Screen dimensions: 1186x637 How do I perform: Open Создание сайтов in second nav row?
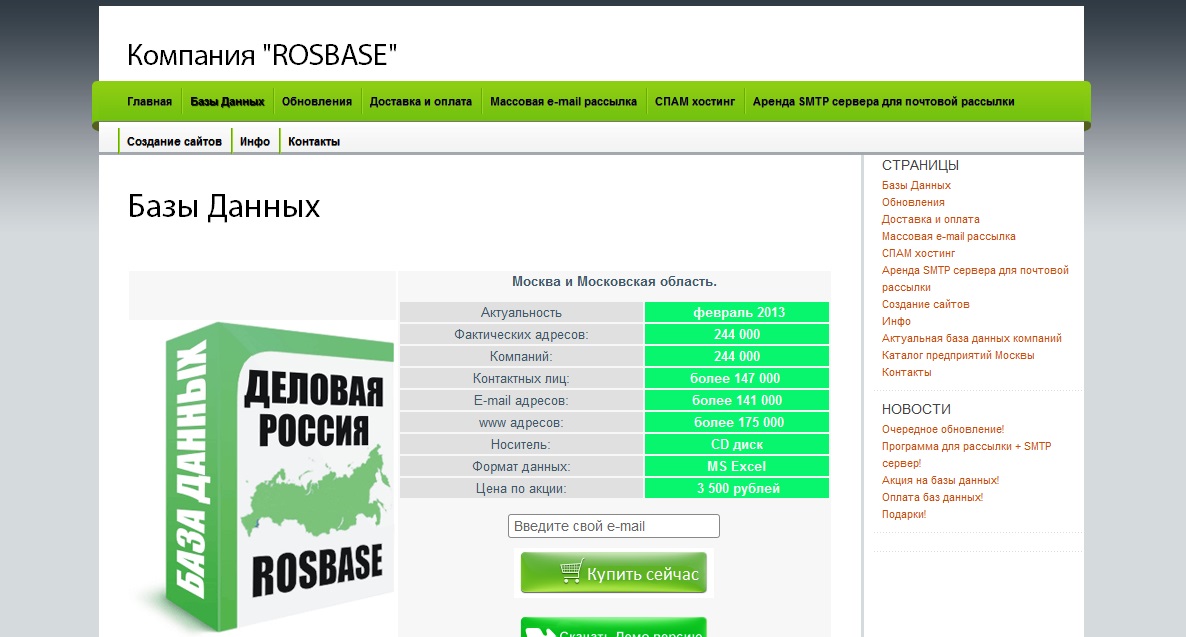pyautogui.click(x=174, y=141)
